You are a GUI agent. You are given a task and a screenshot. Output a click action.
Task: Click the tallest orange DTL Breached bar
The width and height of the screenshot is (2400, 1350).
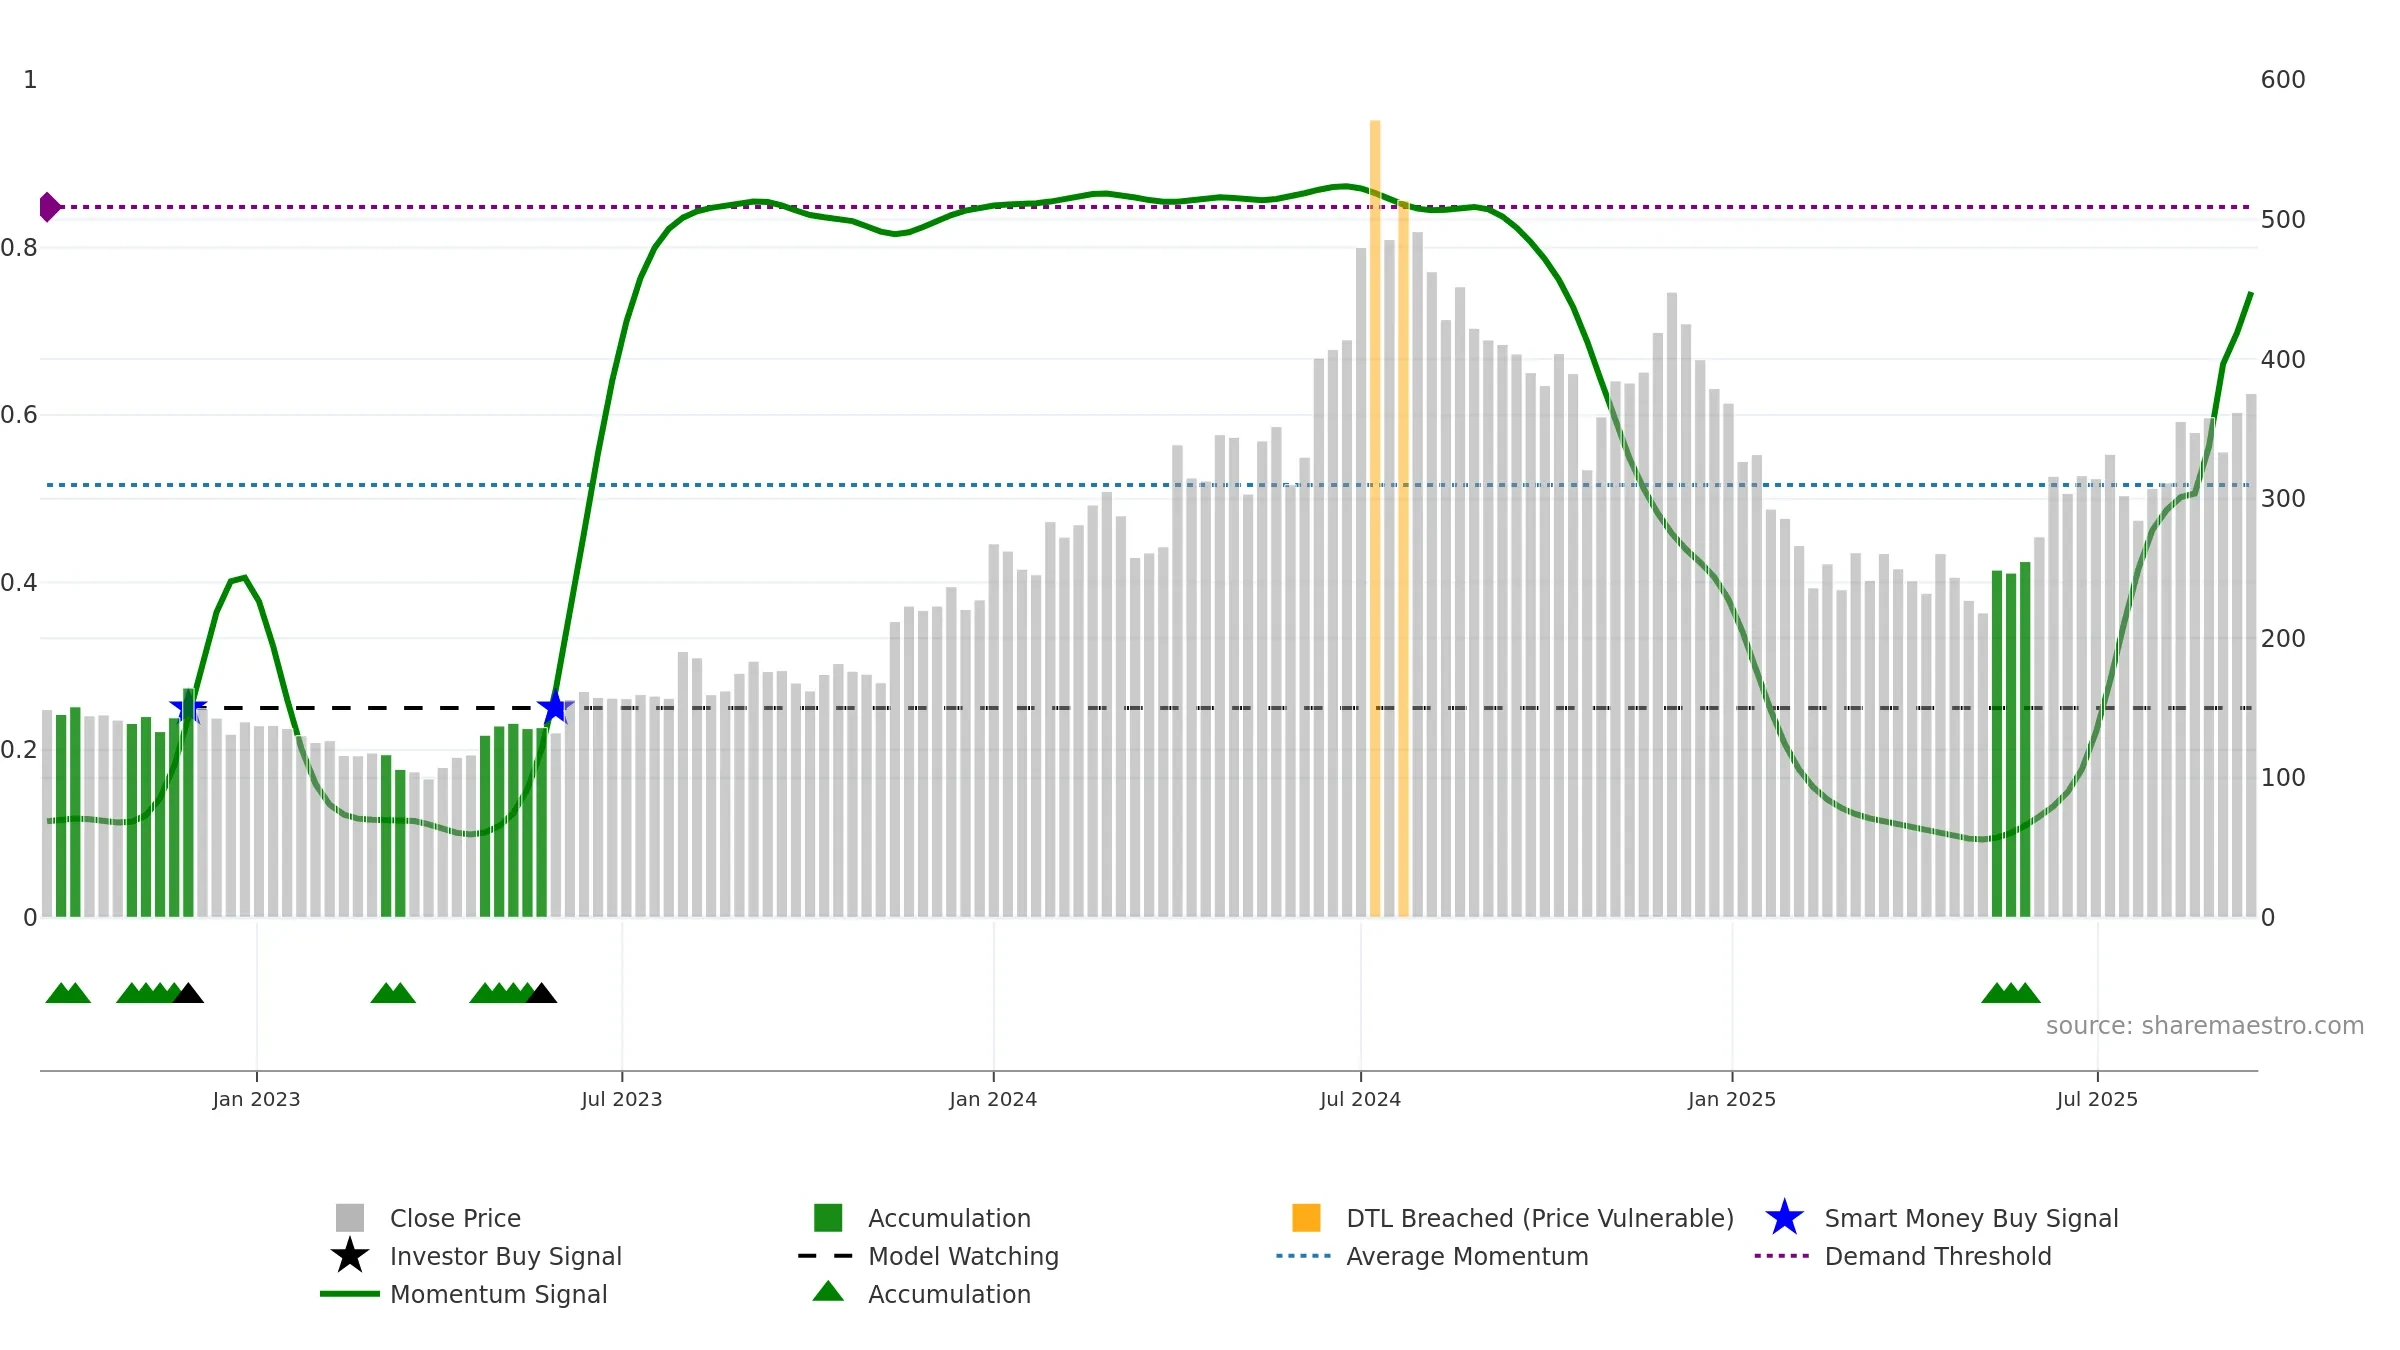tap(1375, 500)
